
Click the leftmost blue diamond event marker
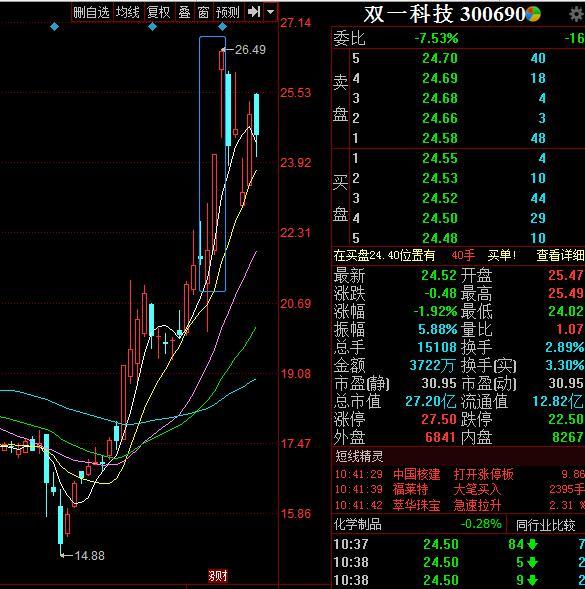[x=54, y=27]
